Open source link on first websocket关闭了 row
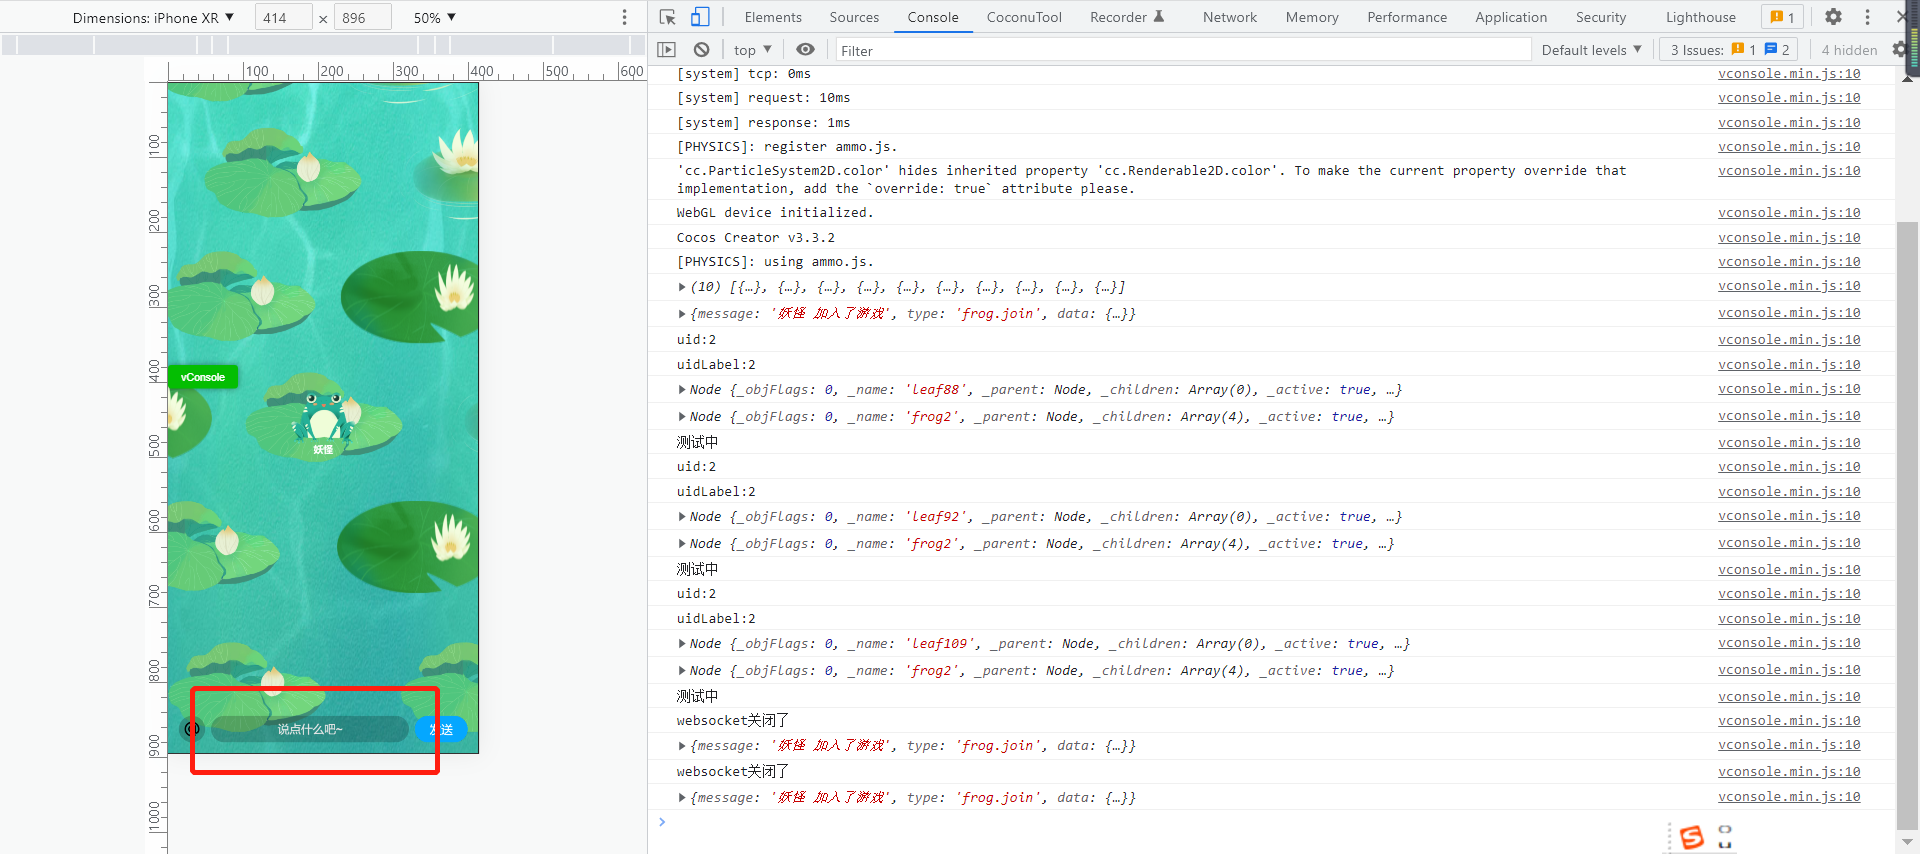1920x854 pixels. [x=1789, y=721]
